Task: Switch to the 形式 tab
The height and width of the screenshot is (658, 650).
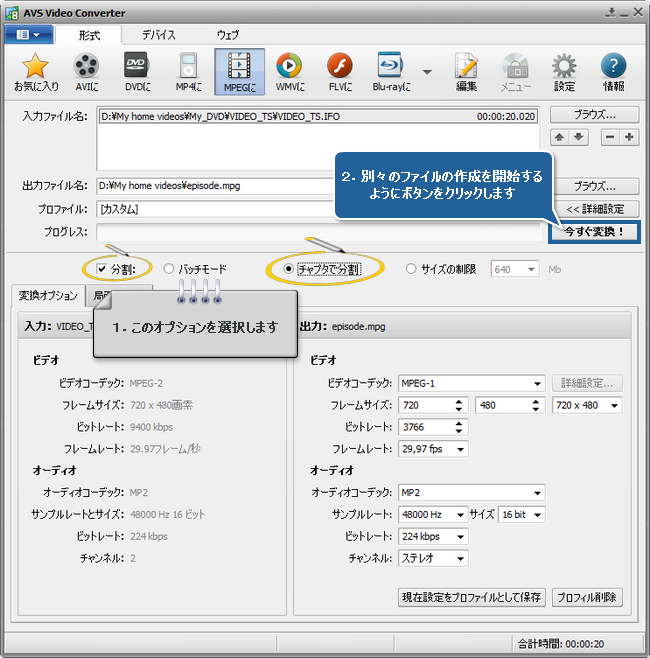Action: point(89,35)
